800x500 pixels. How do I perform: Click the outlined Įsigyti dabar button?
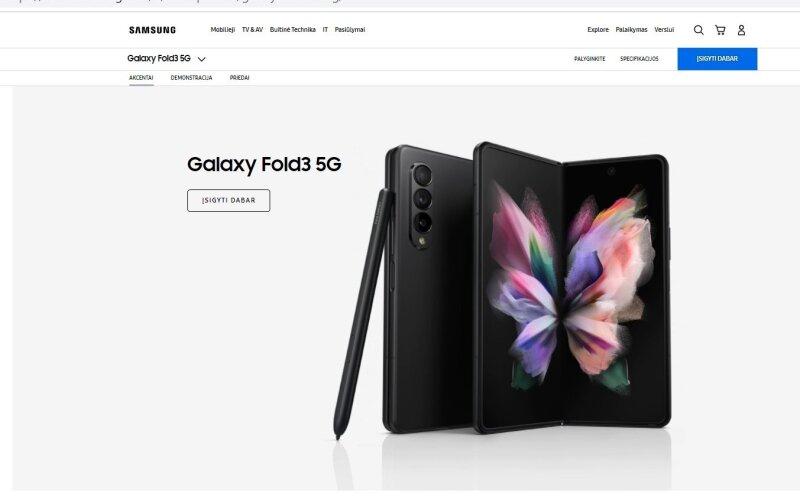coord(229,201)
